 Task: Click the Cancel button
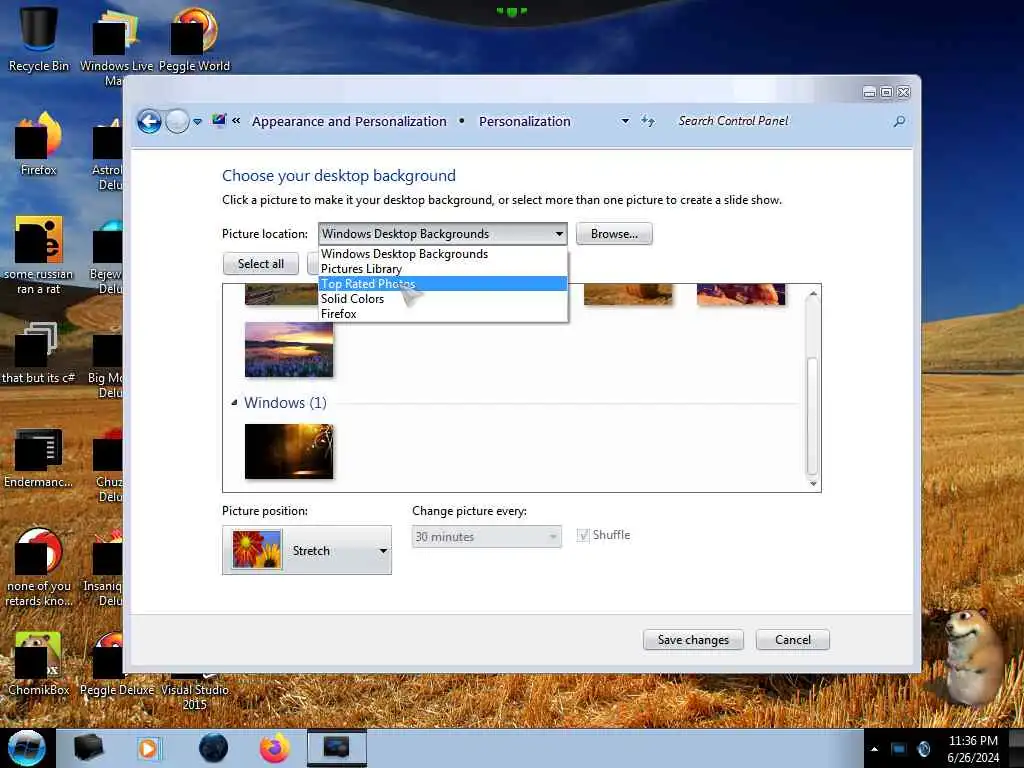click(793, 639)
